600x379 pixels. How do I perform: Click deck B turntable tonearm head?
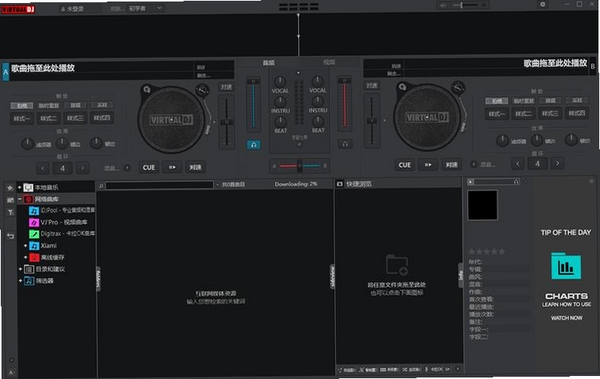pos(463,126)
